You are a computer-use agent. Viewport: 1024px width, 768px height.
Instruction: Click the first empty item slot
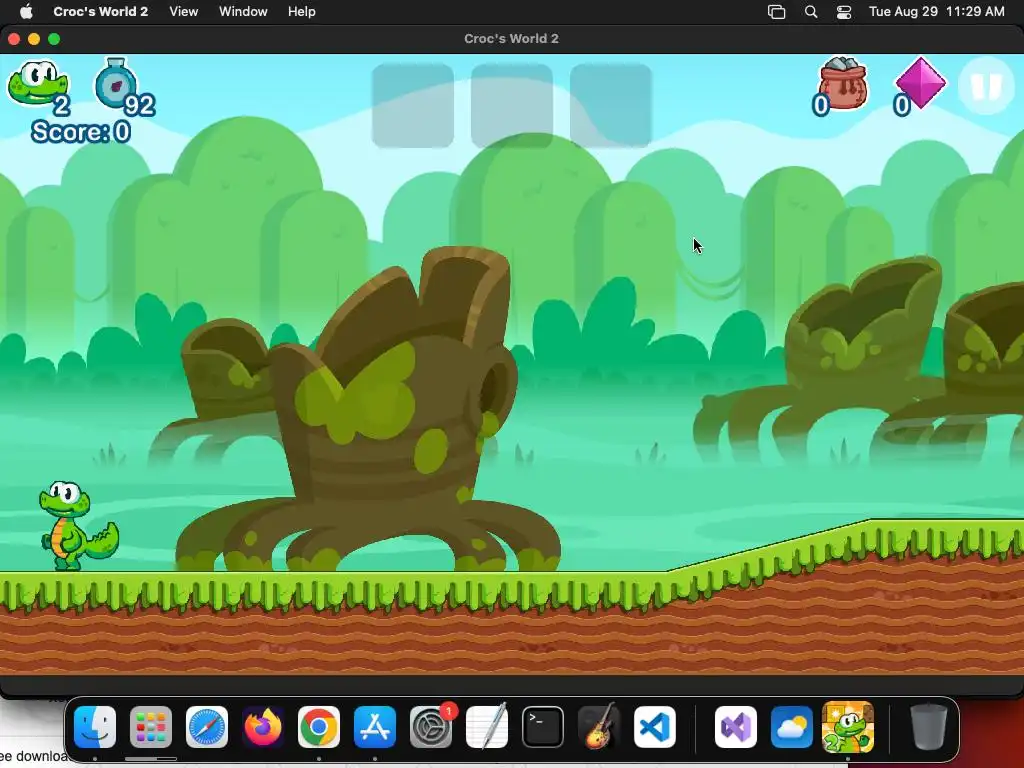tap(413, 105)
